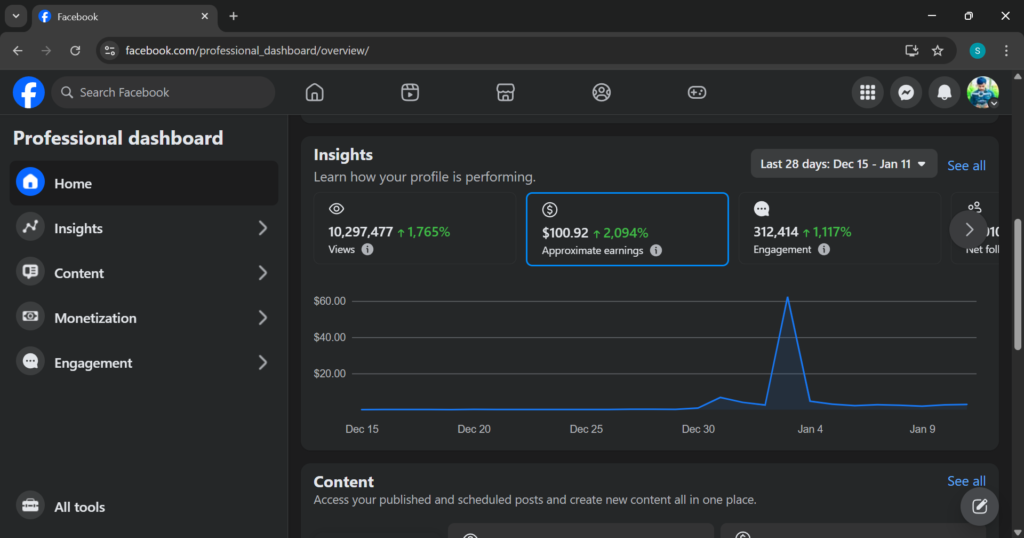Click the $100.92 earnings value

[x=565, y=233]
